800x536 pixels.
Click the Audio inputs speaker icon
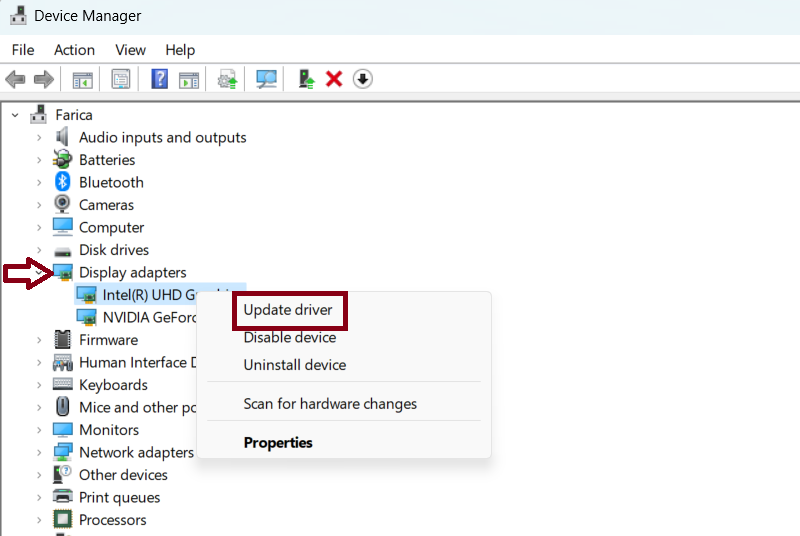[62, 137]
